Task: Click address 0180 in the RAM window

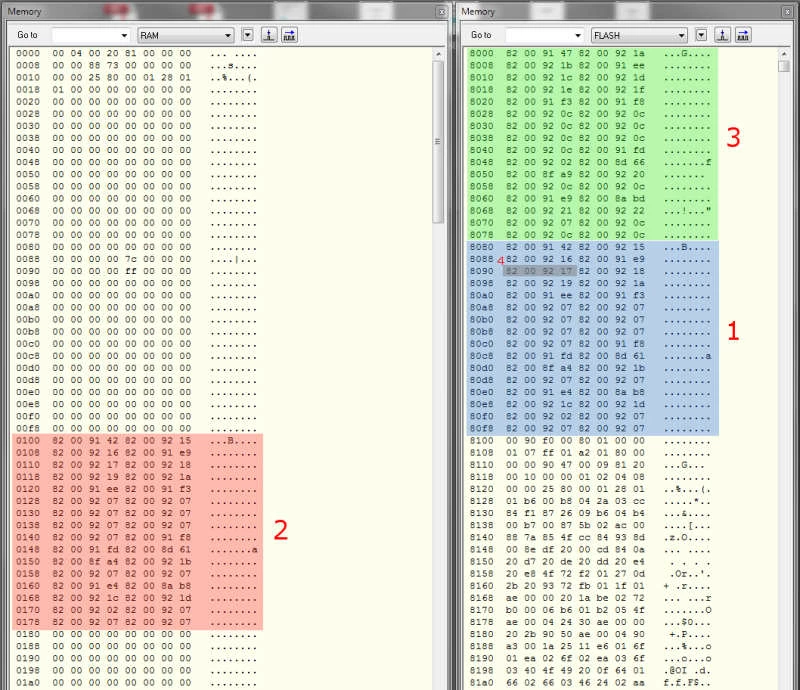Action: 28,634
